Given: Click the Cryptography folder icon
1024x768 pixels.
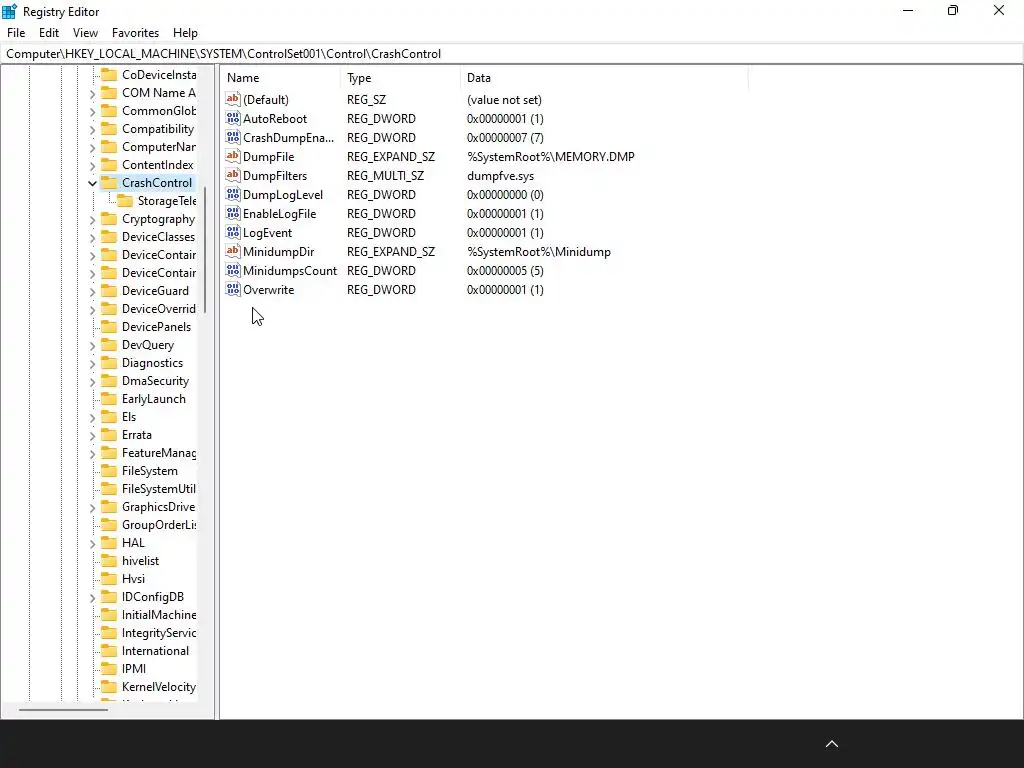Looking at the screenshot, I should tap(109, 219).
